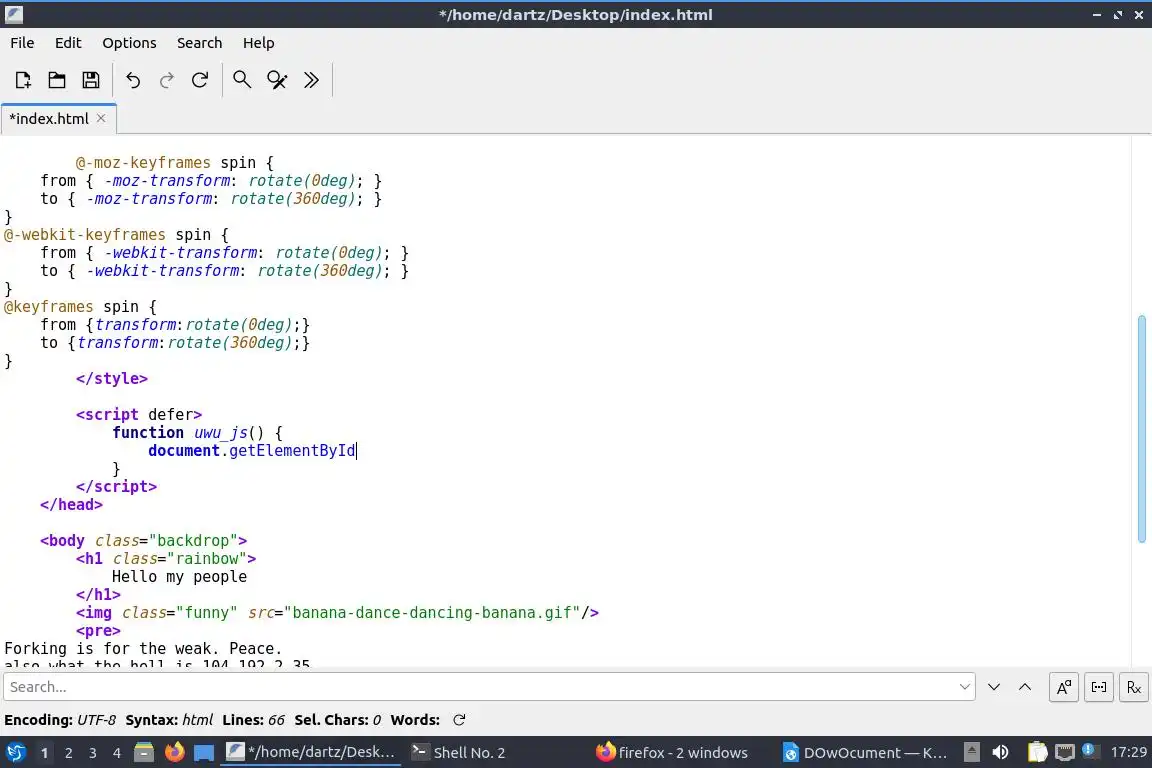The image size is (1152, 768).
Task: Open the Options menu
Action: coord(129,43)
